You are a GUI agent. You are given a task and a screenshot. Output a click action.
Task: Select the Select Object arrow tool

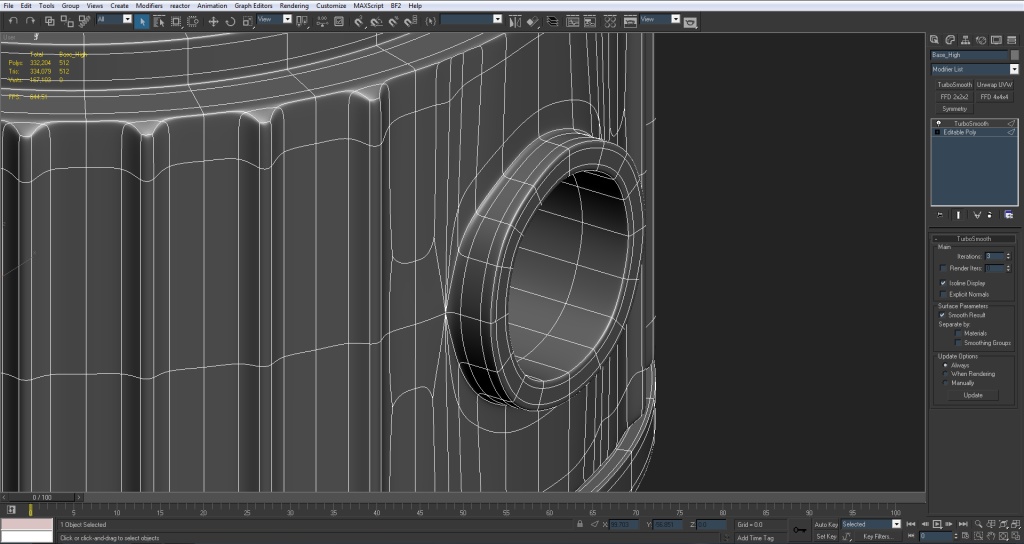[x=142, y=20]
